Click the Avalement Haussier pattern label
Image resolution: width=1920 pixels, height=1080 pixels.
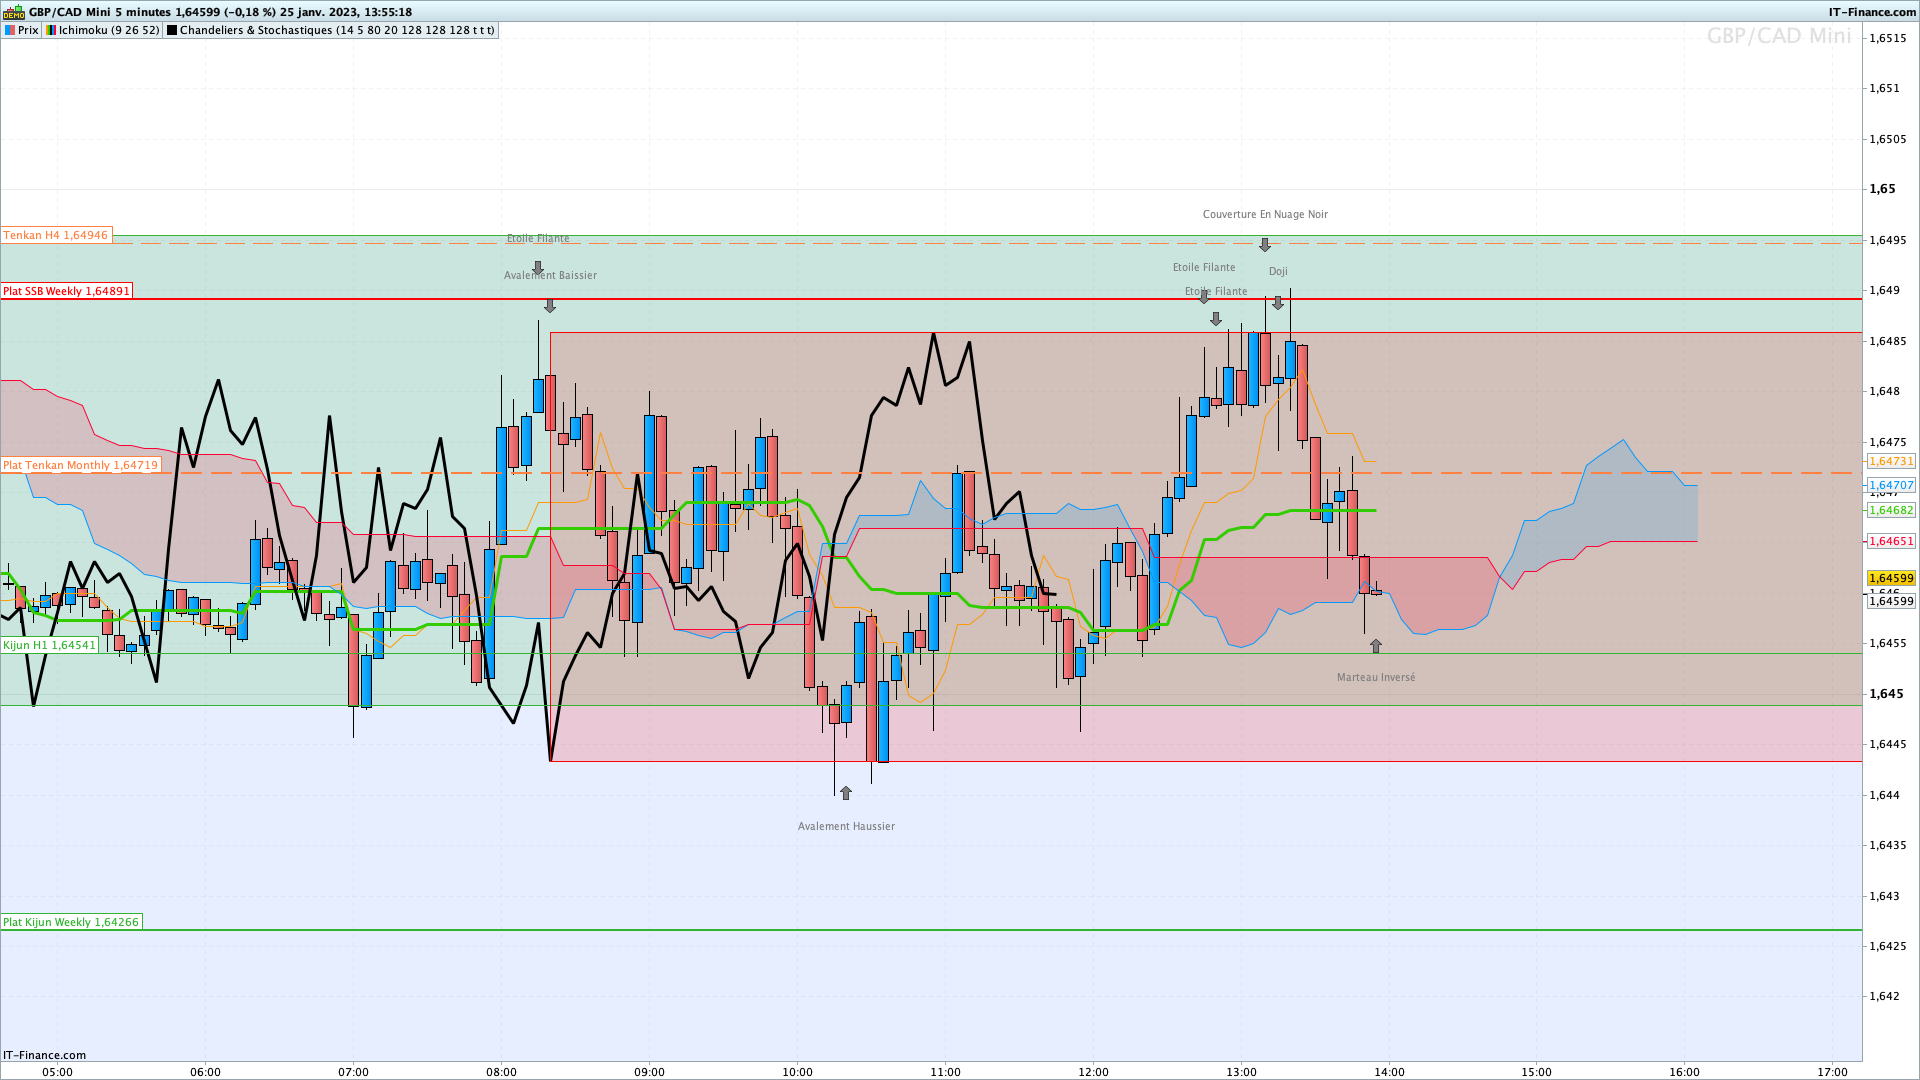tap(846, 826)
